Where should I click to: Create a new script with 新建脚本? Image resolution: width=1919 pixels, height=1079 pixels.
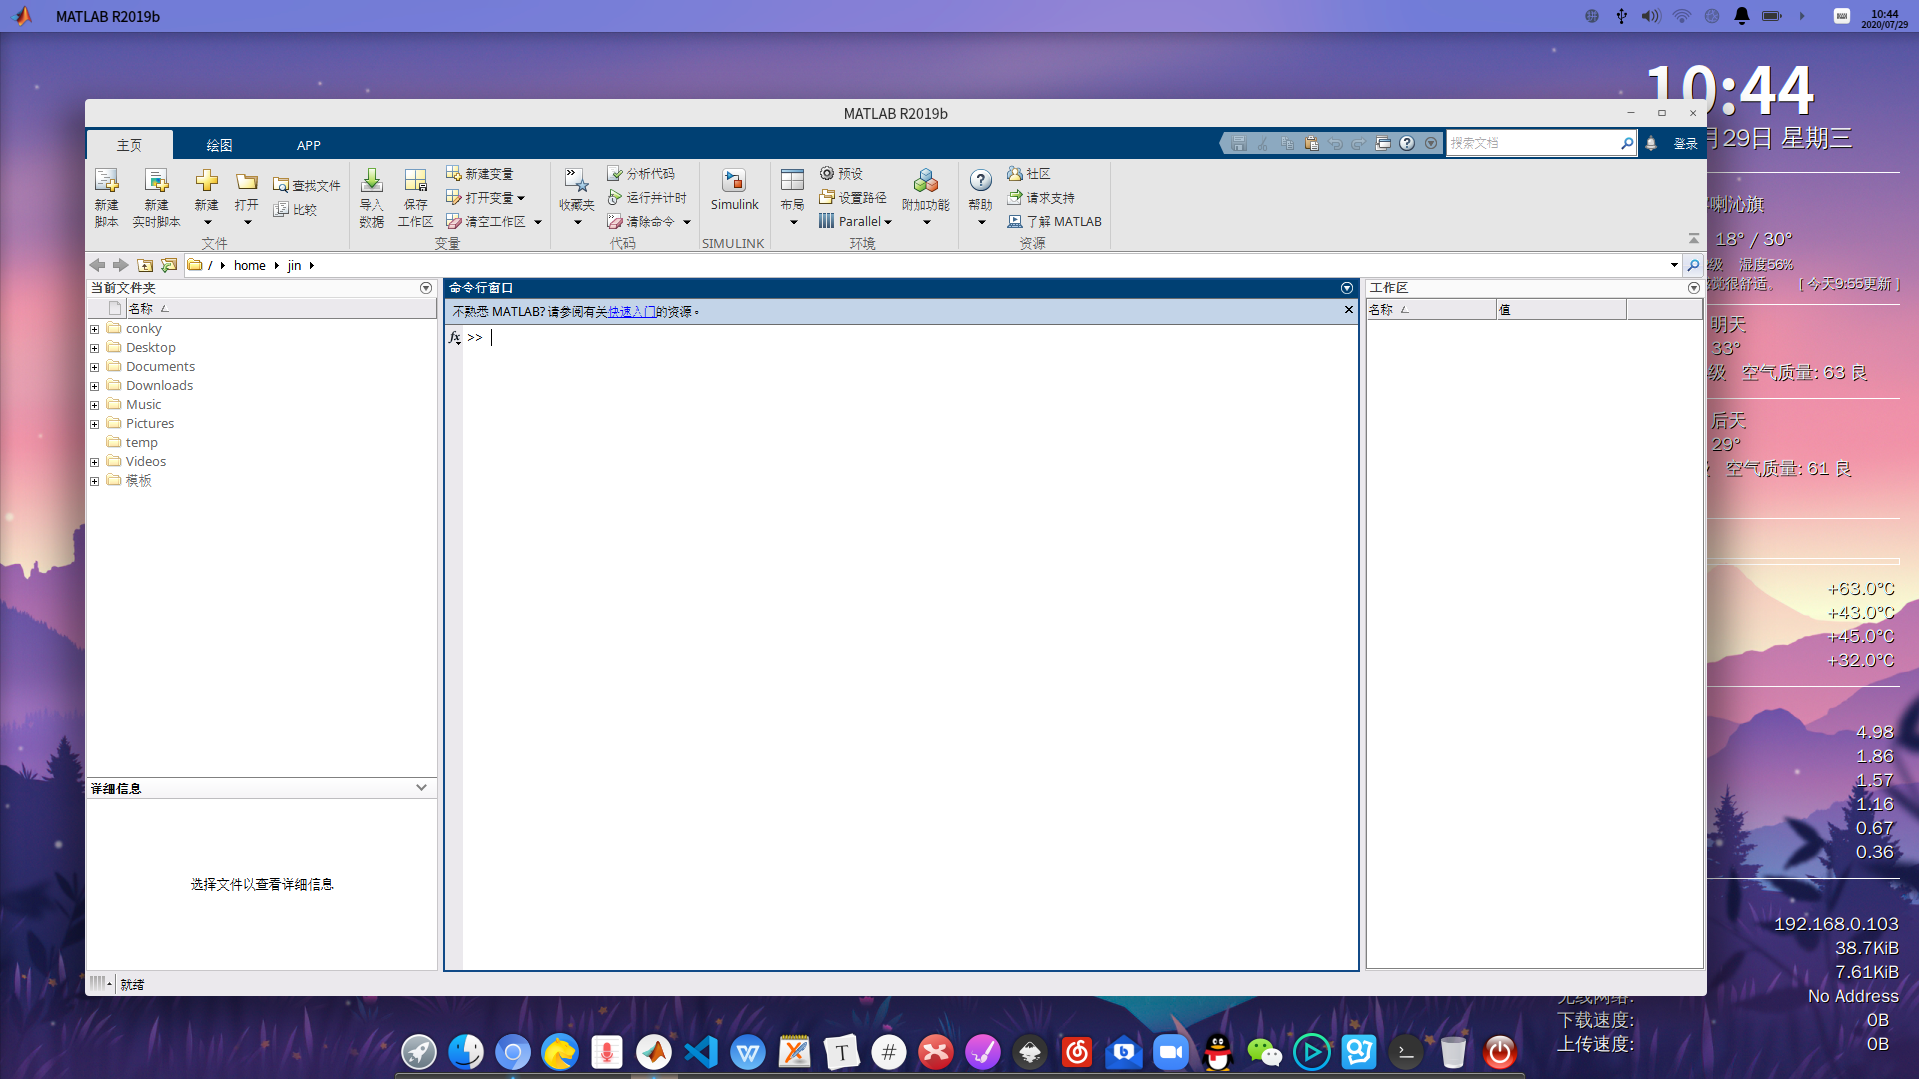[x=106, y=198]
